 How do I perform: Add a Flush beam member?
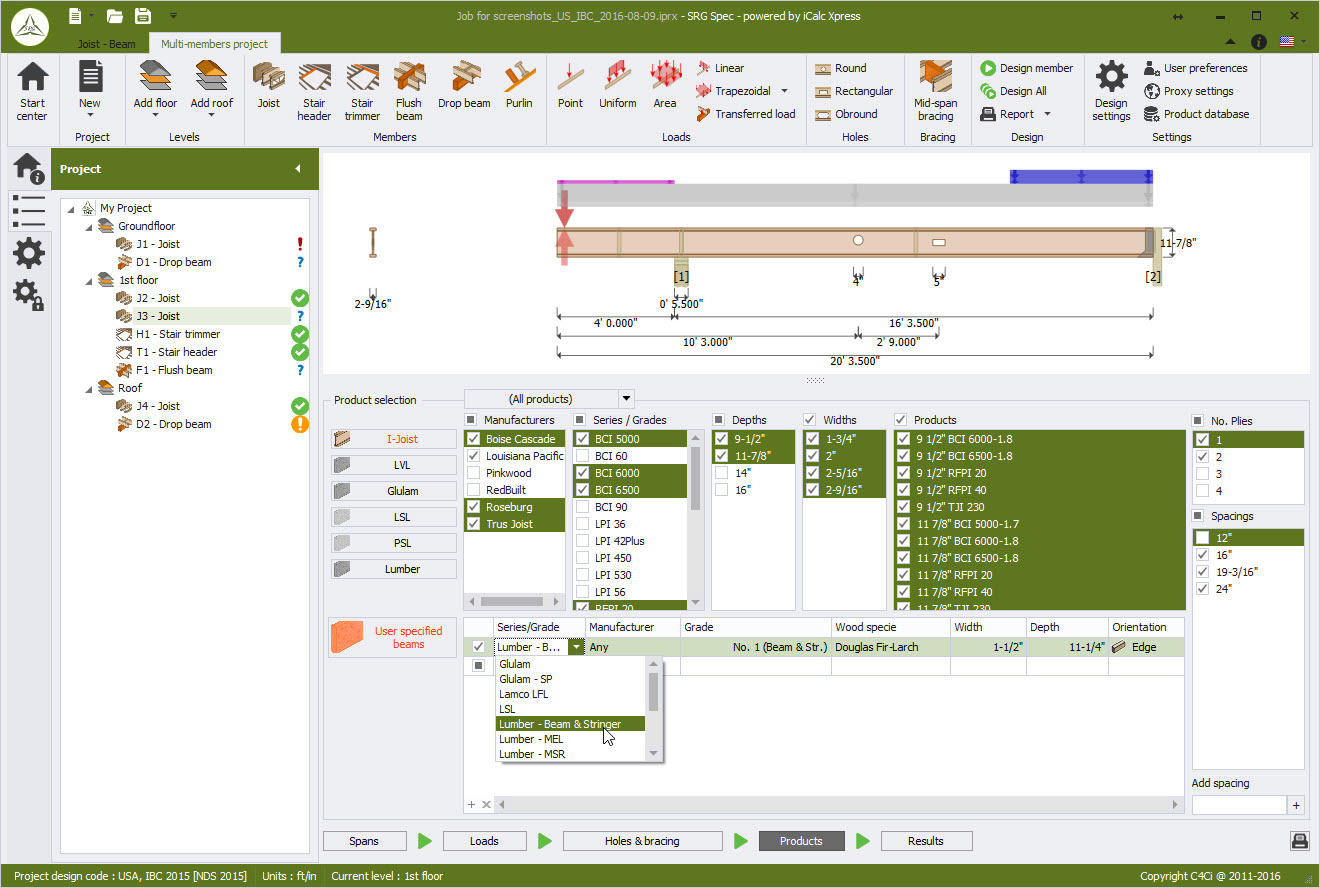click(x=409, y=91)
